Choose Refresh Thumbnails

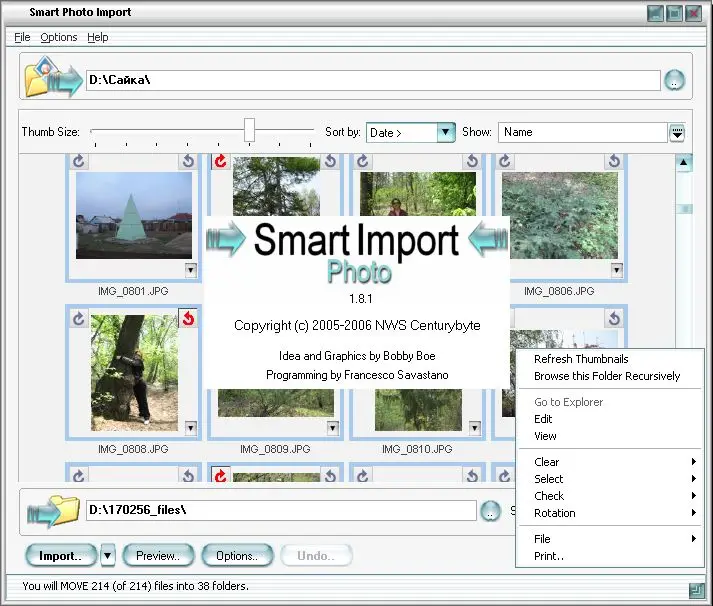(609, 359)
